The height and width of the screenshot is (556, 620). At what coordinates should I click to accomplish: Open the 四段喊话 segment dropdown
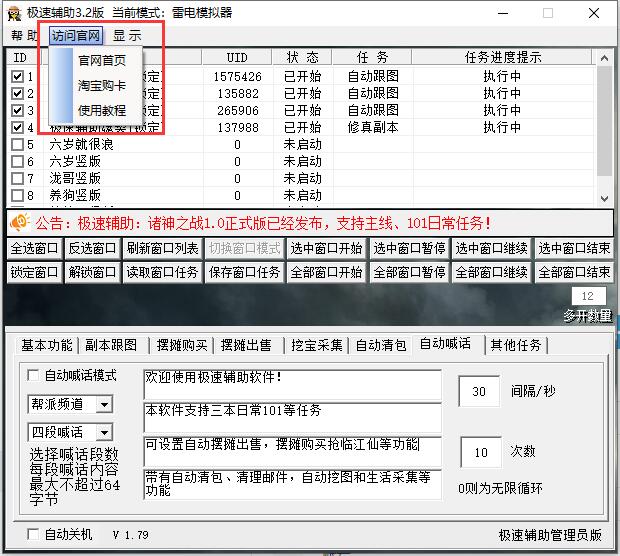pyautogui.click(x=104, y=432)
